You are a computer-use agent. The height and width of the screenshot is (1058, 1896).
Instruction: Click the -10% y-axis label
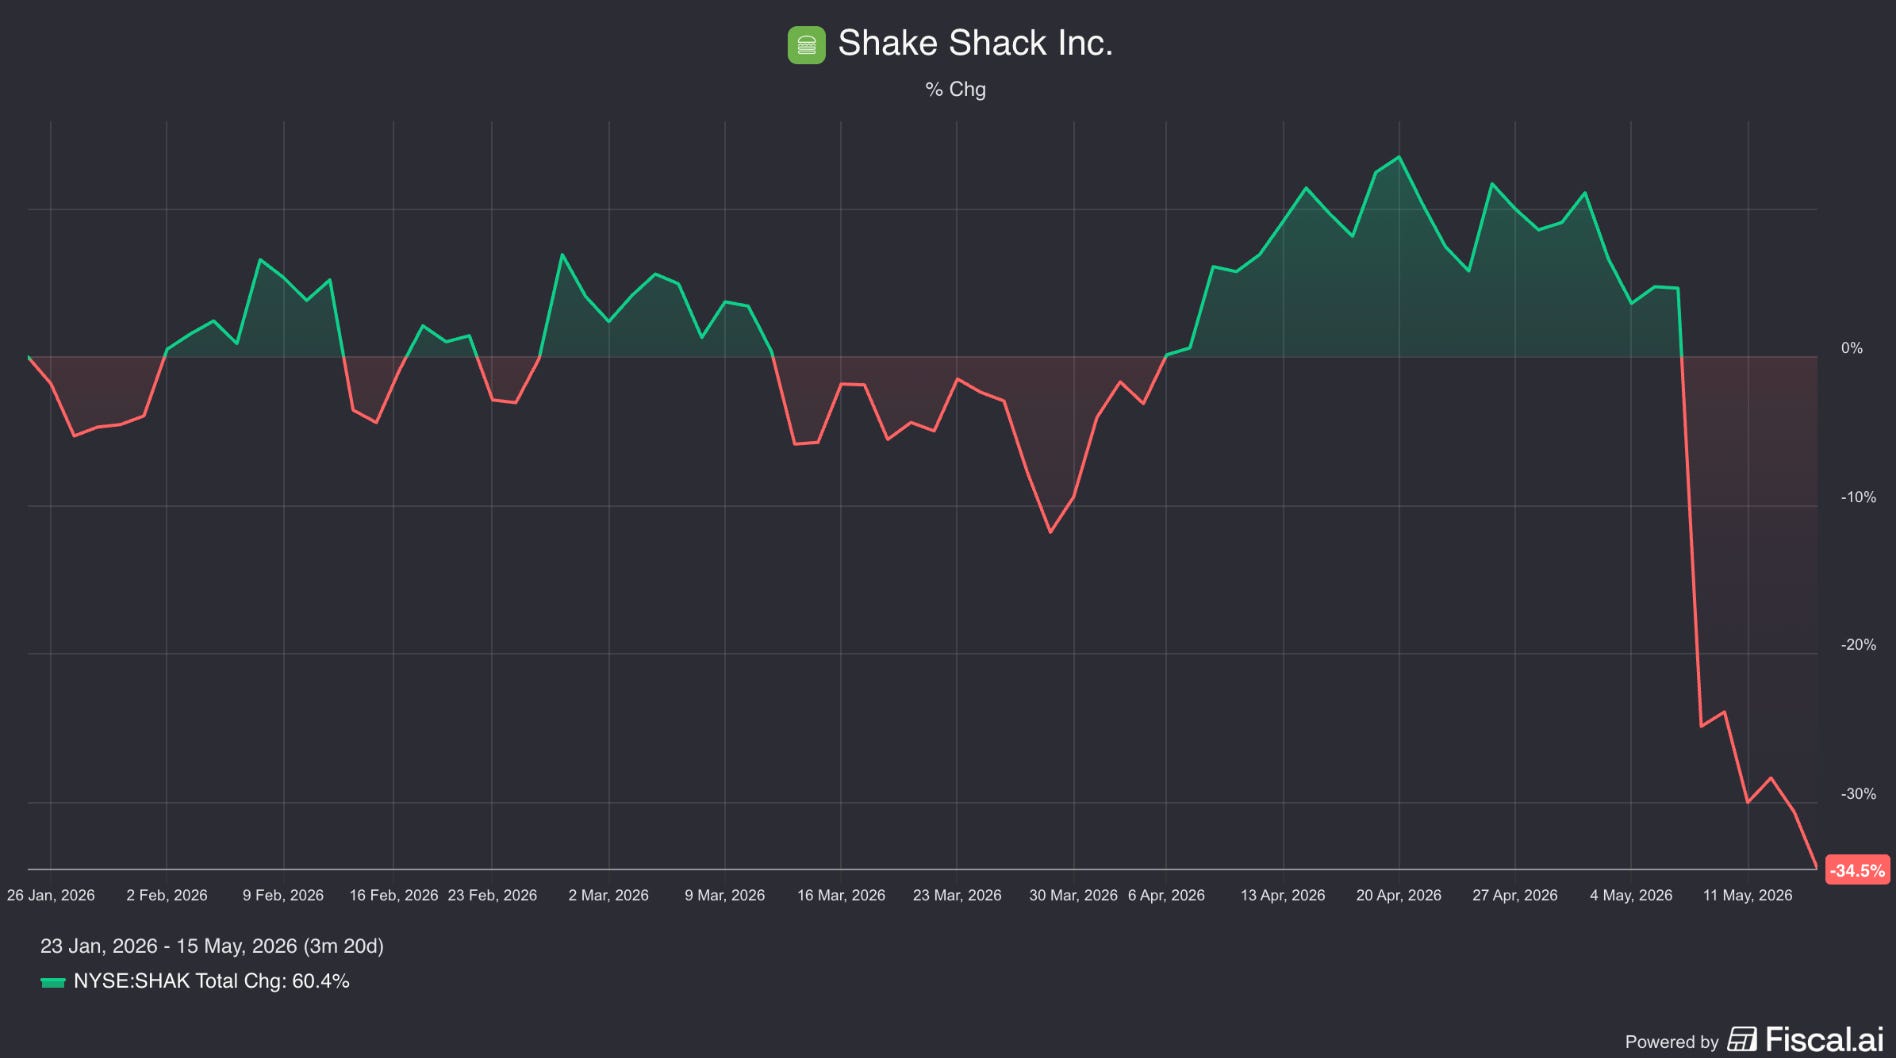[1858, 497]
